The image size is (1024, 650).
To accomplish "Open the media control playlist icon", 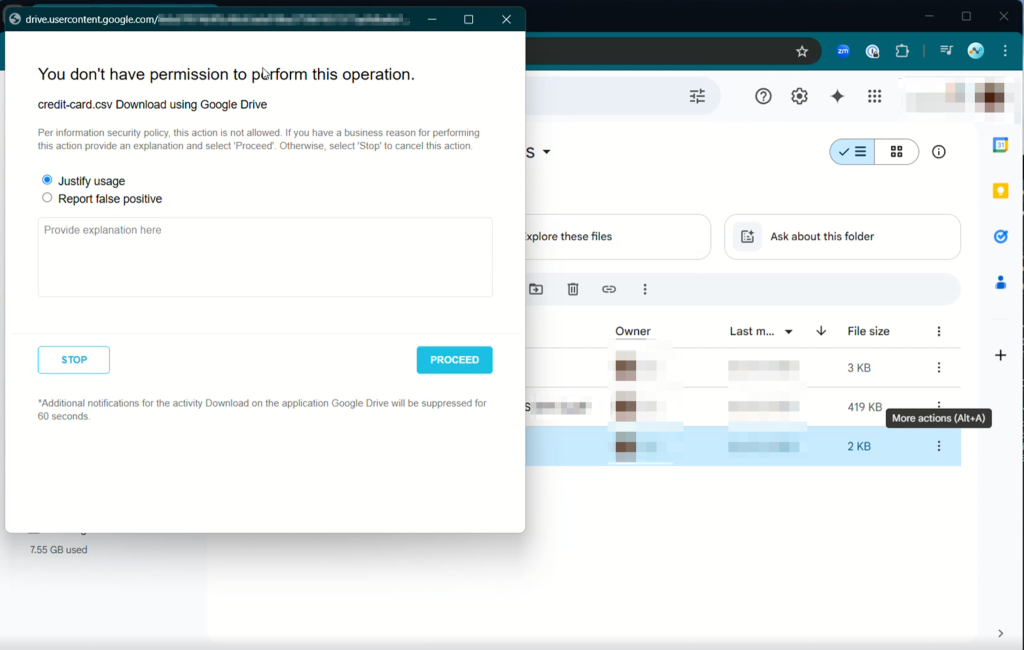I will [946, 51].
